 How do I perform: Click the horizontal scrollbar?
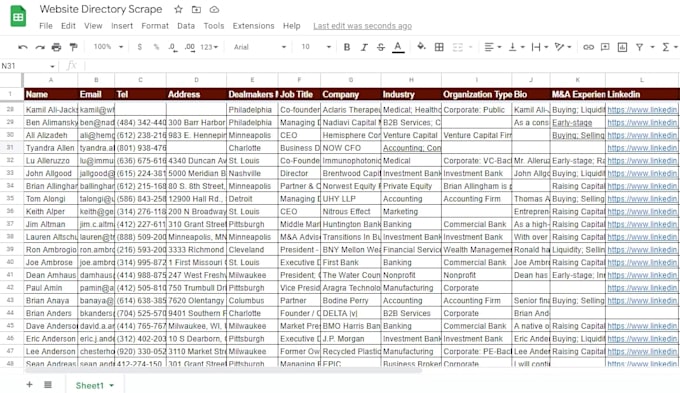pyautogui.click(x=223, y=371)
